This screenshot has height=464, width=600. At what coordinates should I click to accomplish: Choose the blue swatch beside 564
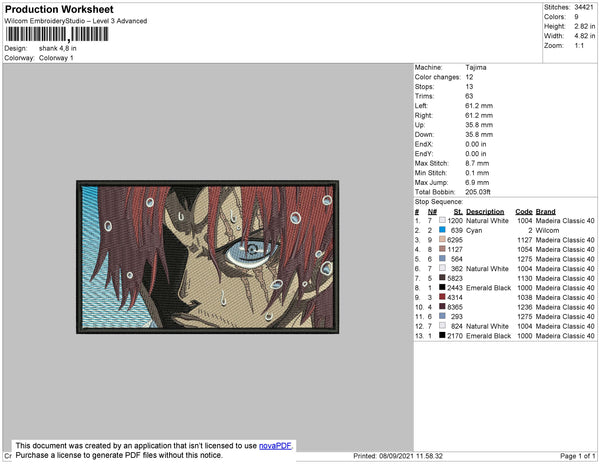pyautogui.click(x=442, y=259)
